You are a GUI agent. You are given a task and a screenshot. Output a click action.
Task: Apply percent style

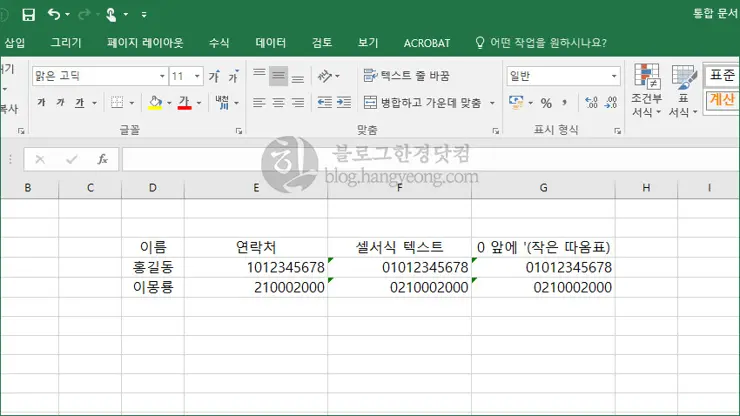coord(547,103)
